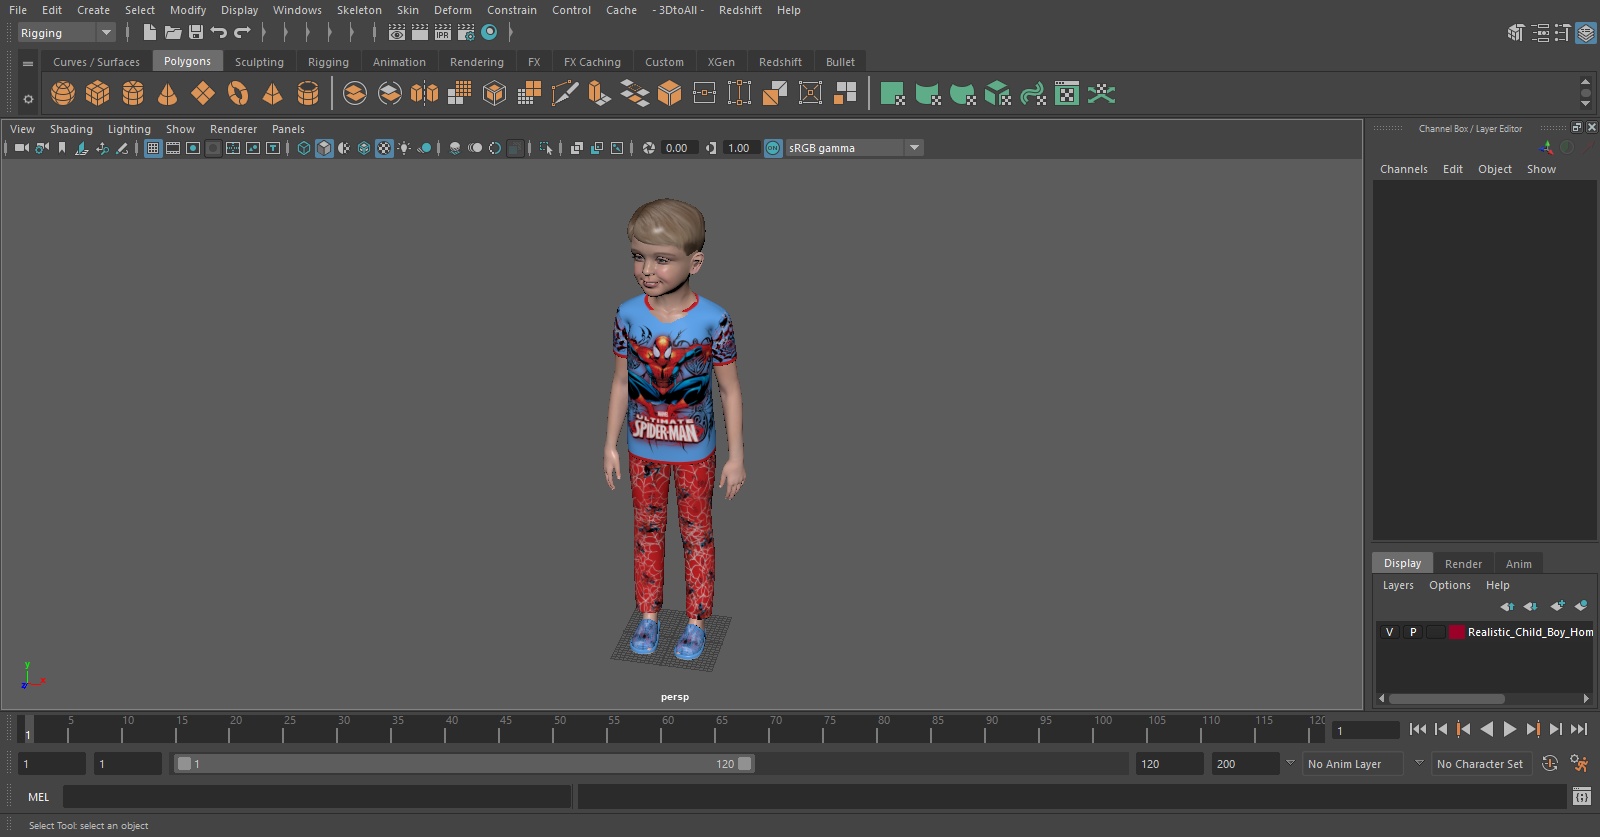
Task: Toggle Textured display in viewport toolbar
Action: tap(384, 148)
